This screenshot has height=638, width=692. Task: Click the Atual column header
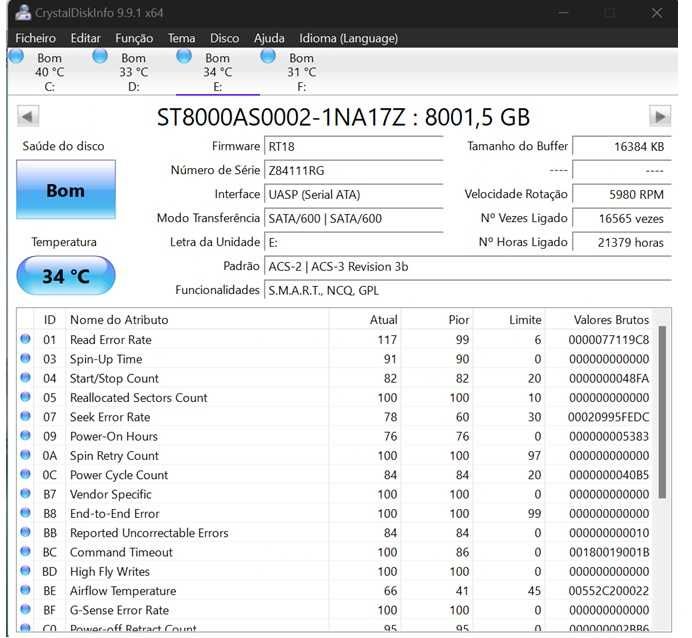tap(365, 319)
